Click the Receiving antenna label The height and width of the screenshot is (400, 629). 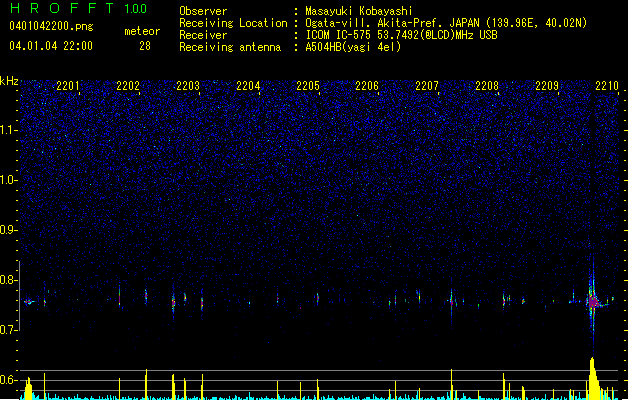click(x=230, y=47)
